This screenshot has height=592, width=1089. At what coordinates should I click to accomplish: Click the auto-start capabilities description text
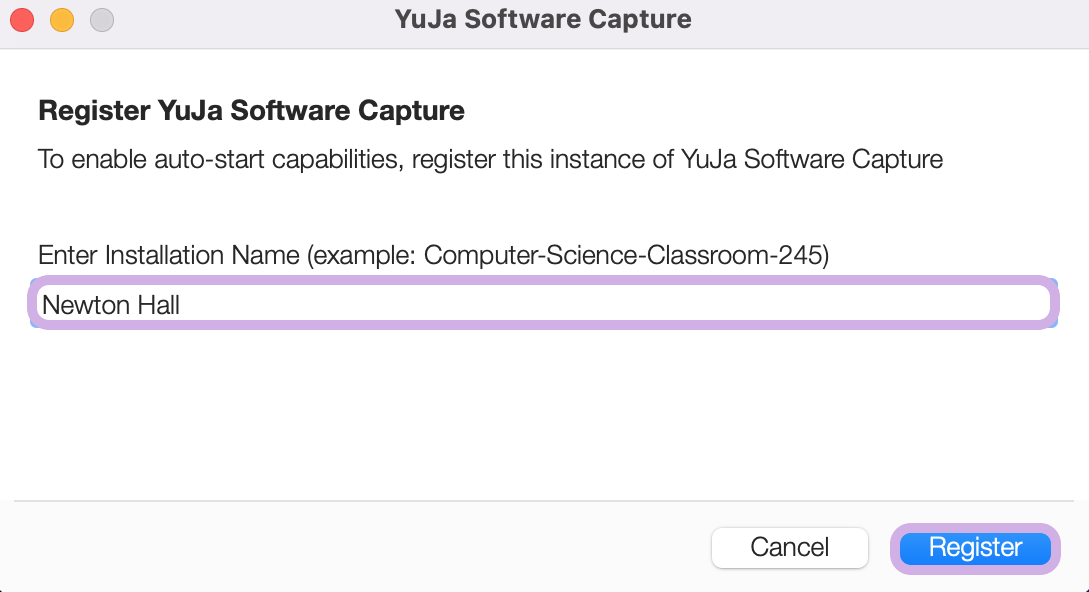490,158
